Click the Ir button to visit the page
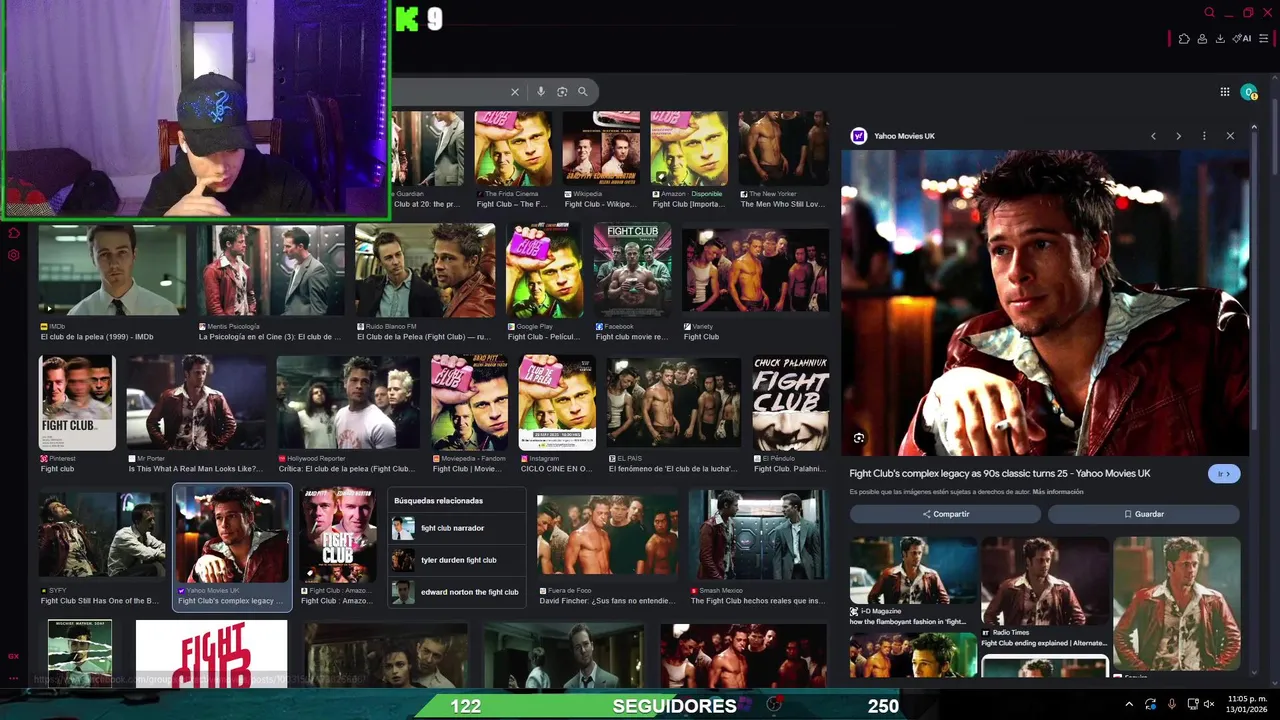 click(x=1224, y=474)
